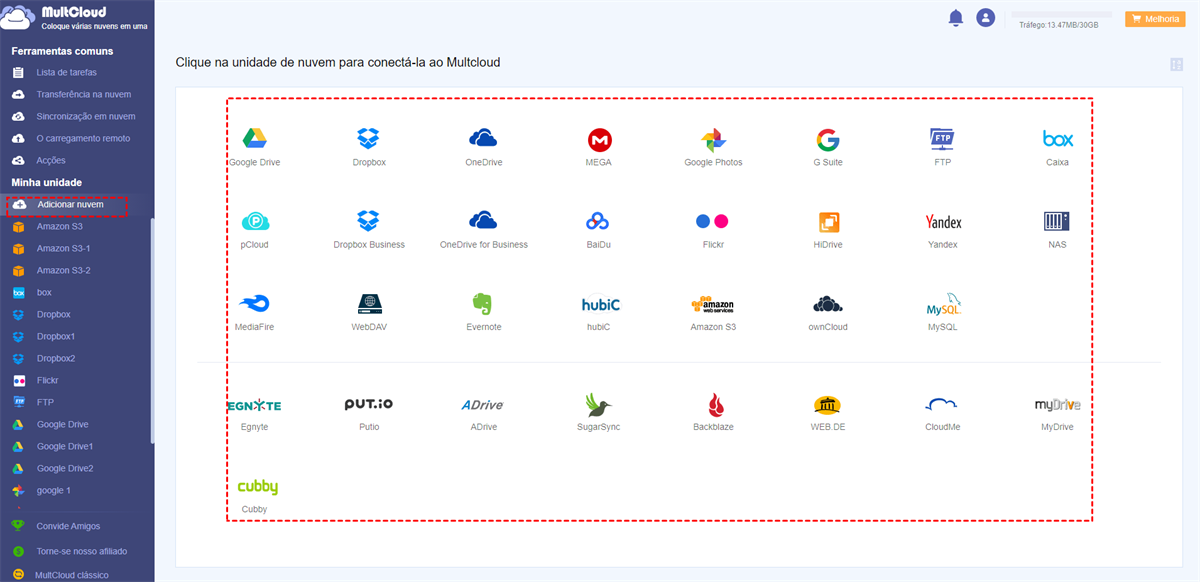
Task: Select the MySQL dolphin icon
Action: coord(943,305)
